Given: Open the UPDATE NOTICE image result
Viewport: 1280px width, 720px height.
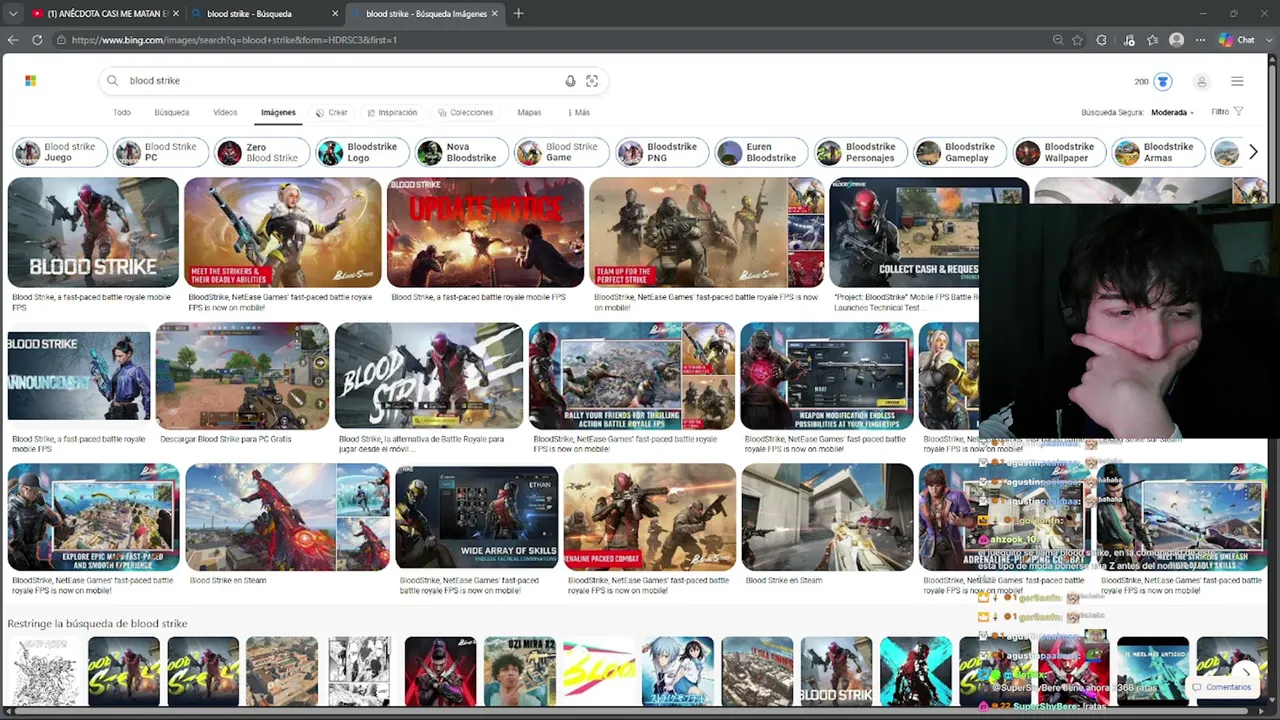Looking at the screenshot, I should (485, 233).
